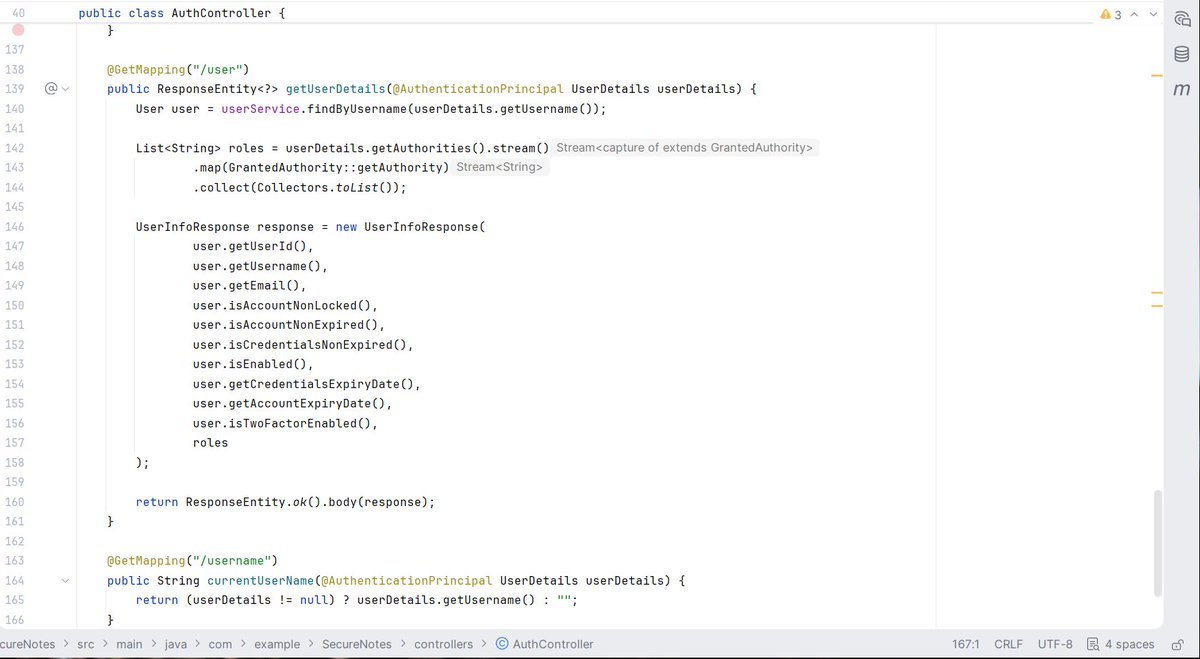This screenshot has height=659, width=1200.
Task: Toggle the breakpoint dot in the gutter
Action: [x=19, y=31]
